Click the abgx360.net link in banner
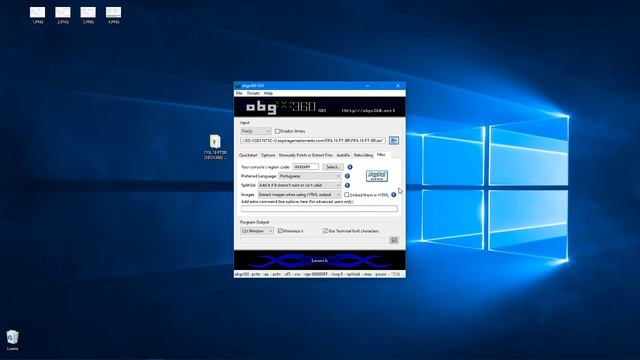 pos(368,110)
